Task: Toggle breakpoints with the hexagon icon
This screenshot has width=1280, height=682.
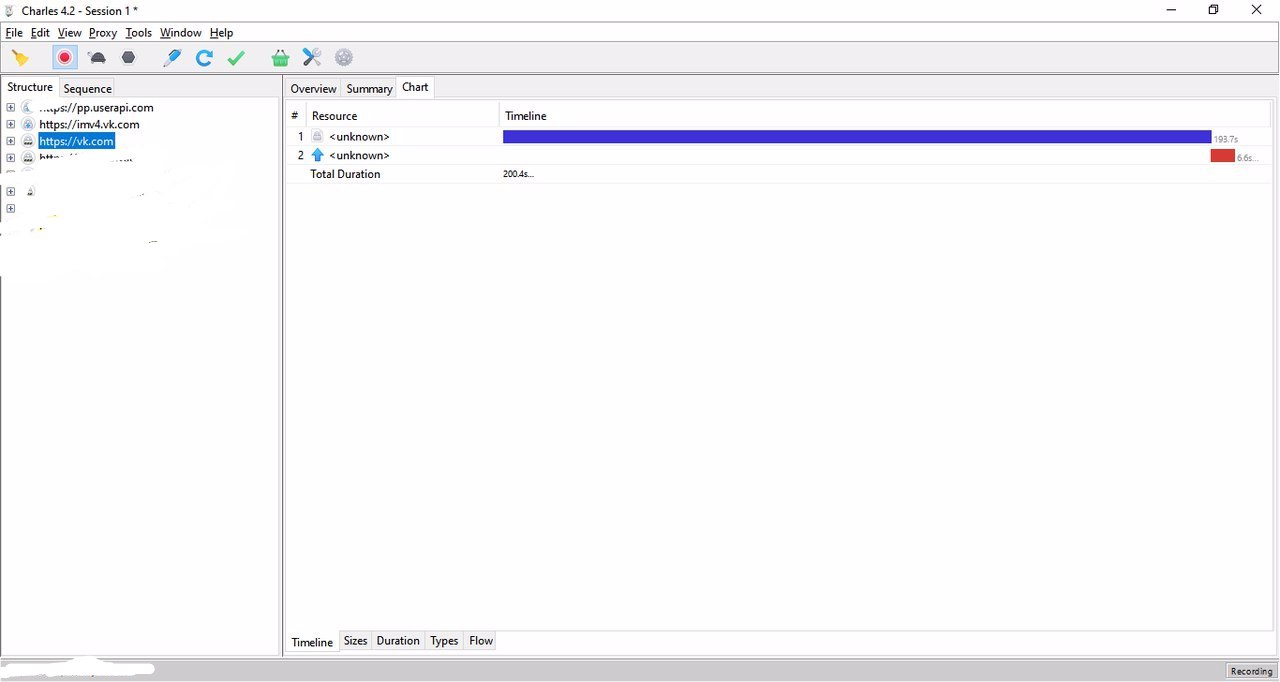Action: coord(128,58)
